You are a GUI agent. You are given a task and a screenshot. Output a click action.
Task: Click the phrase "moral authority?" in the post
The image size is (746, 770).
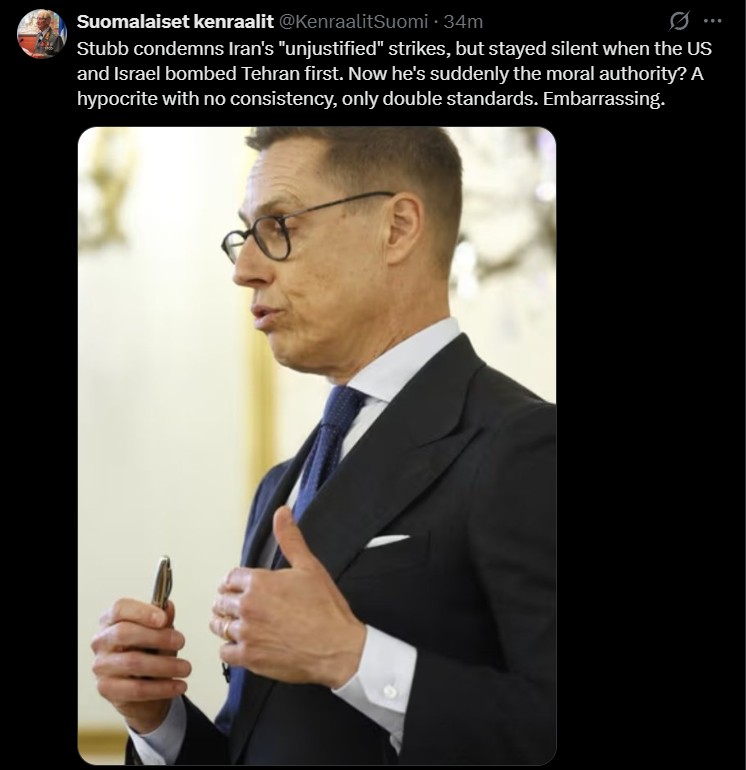pos(615,74)
